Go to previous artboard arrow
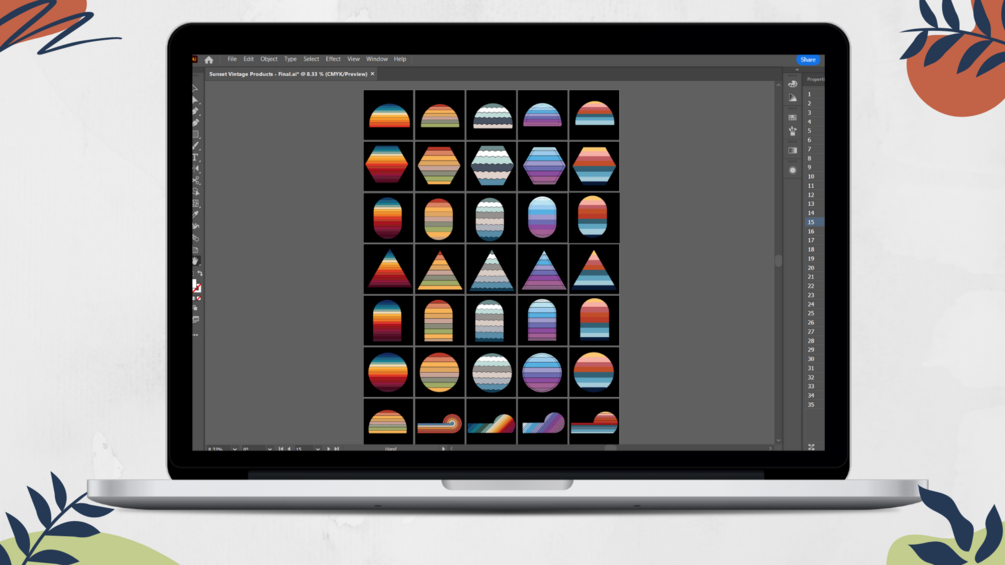1005x565 pixels. click(289, 448)
